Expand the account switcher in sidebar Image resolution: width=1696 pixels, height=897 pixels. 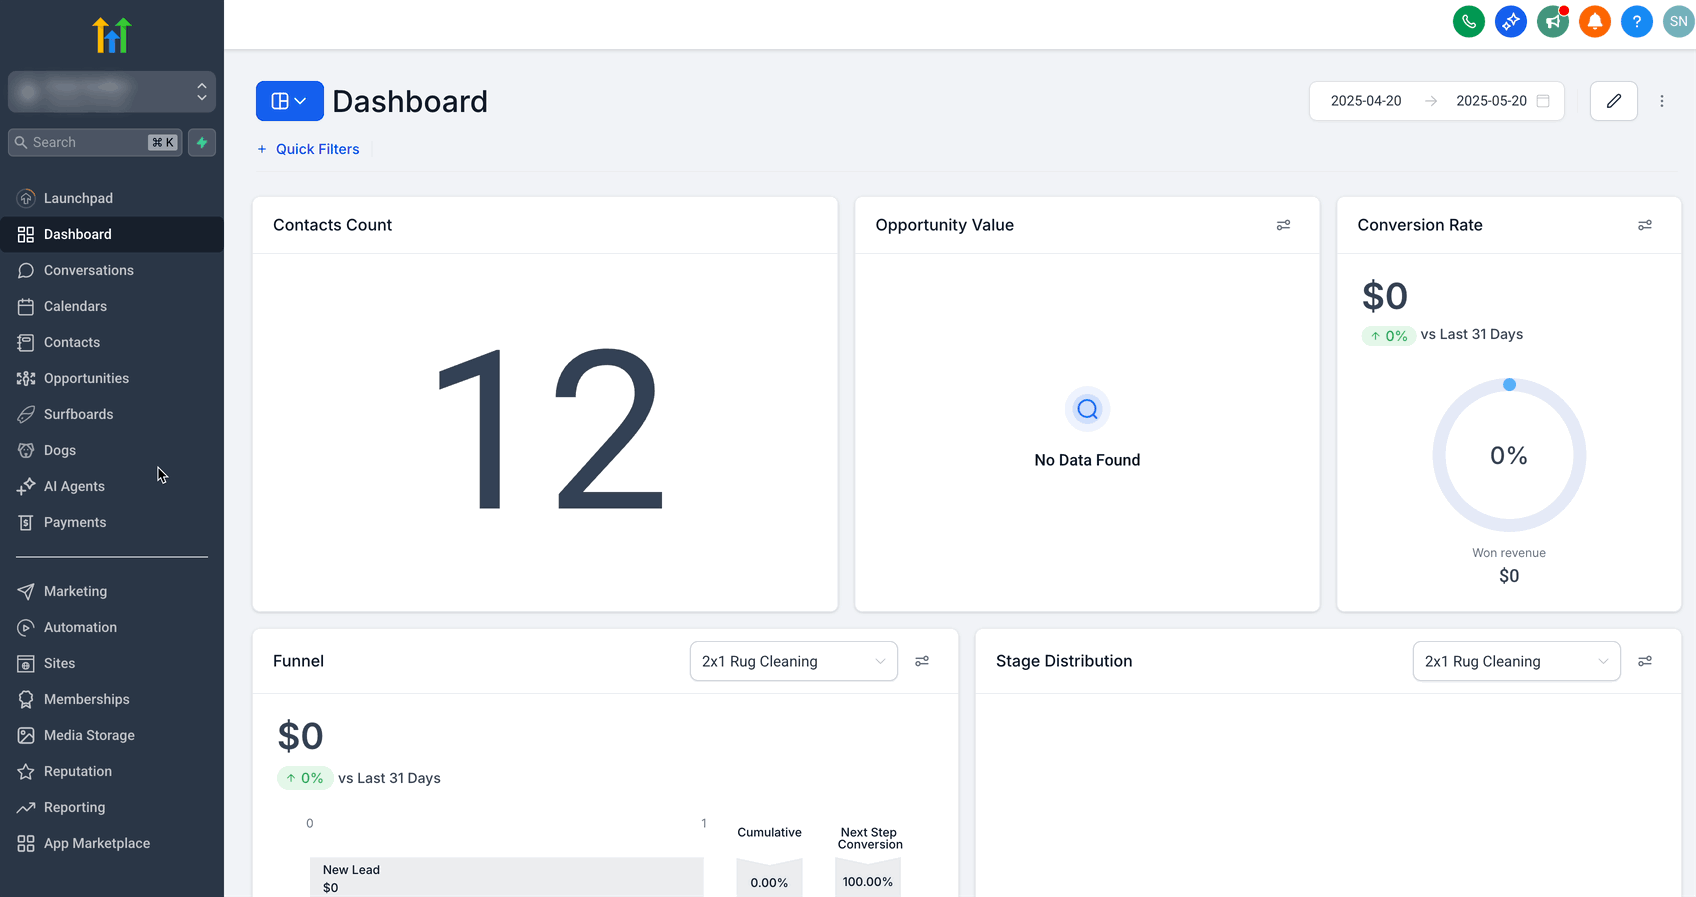(112, 92)
